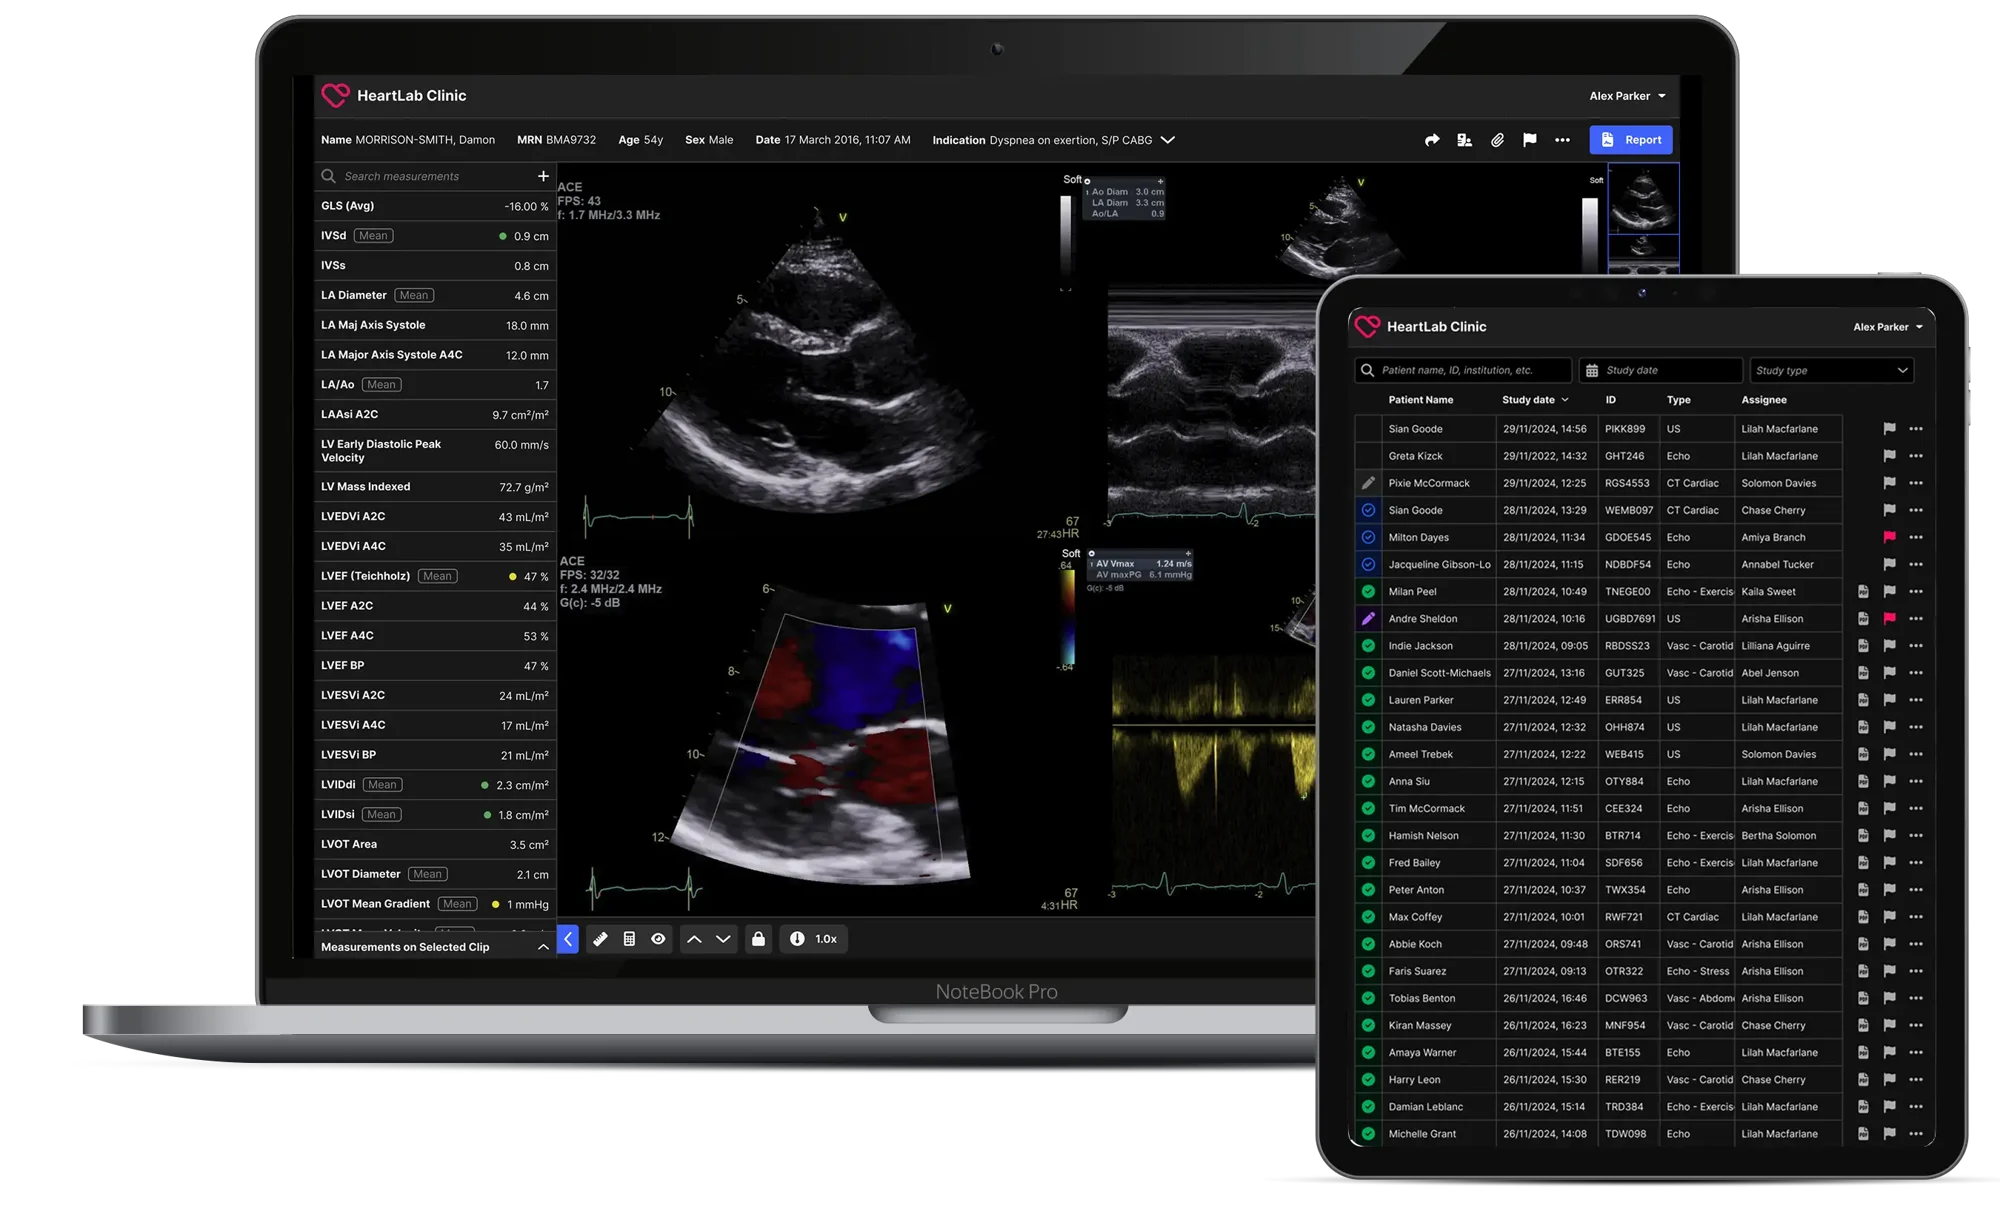This screenshot has width=2000, height=1208.
Task: Sort by the Study date column header
Action: click(1535, 400)
